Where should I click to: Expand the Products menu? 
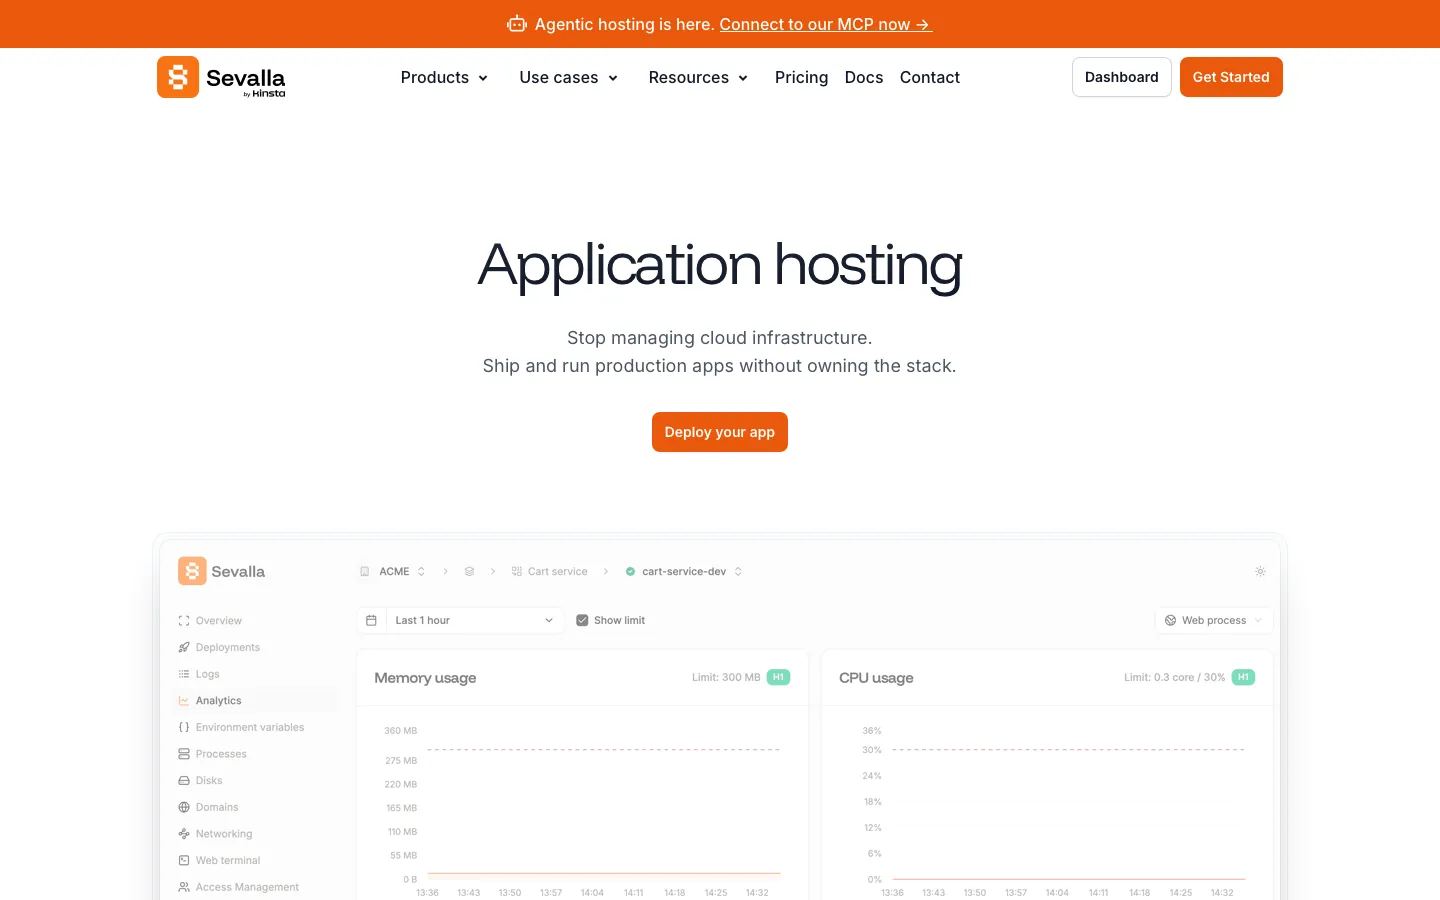[444, 77]
